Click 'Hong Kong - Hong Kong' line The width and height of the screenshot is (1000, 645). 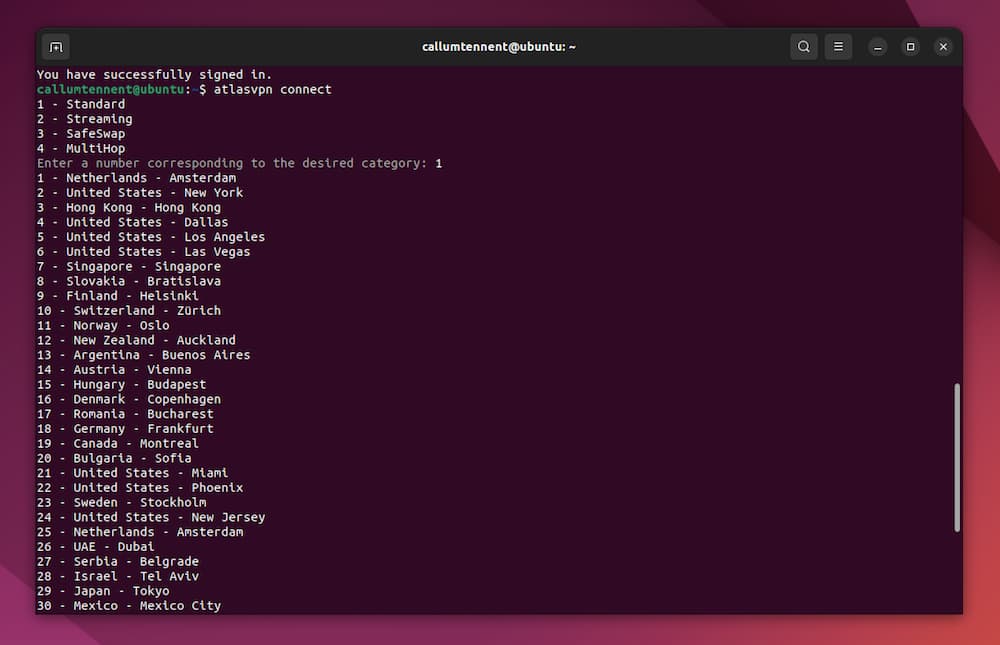pos(129,207)
